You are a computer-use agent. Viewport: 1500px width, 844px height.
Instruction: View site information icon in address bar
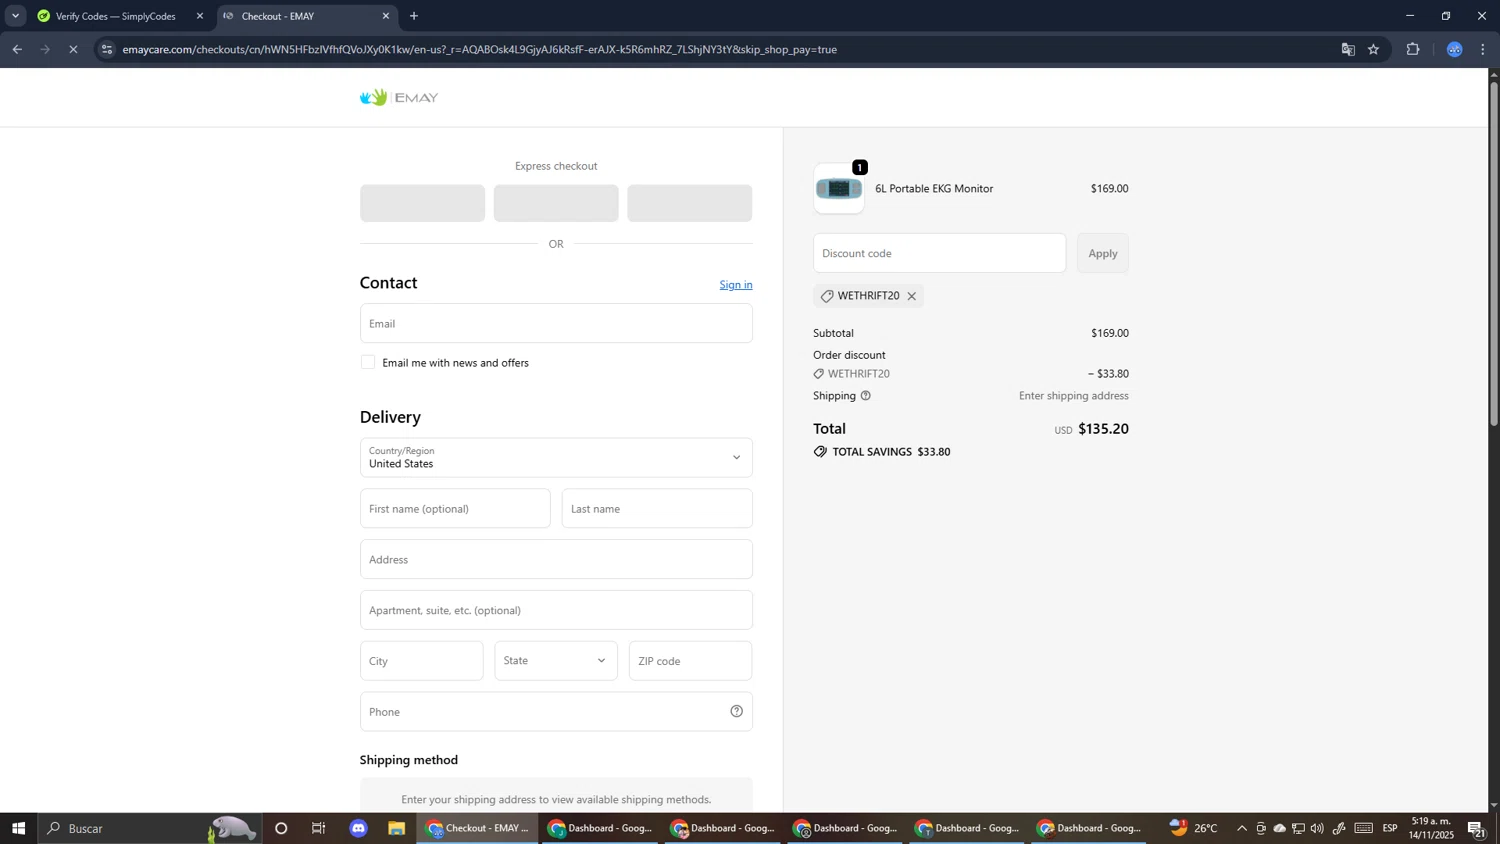(107, 49)
